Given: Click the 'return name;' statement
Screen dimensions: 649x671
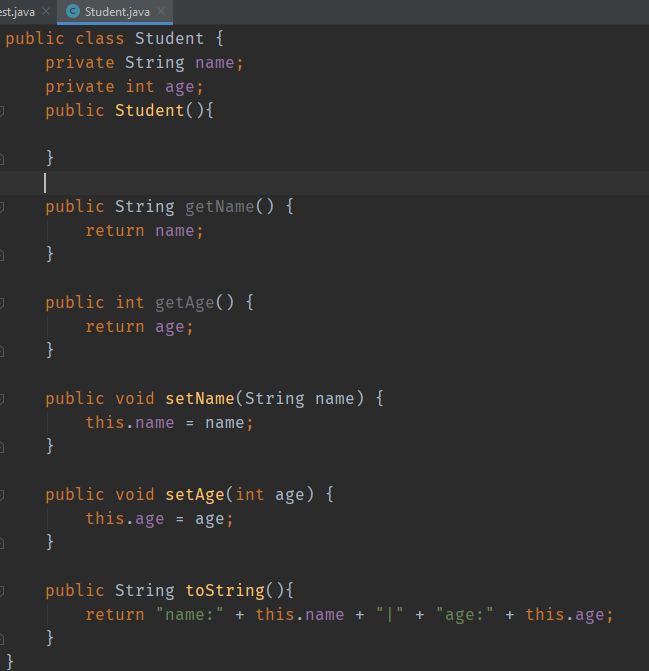Looking at the screenshot, I should pos(145,231).
